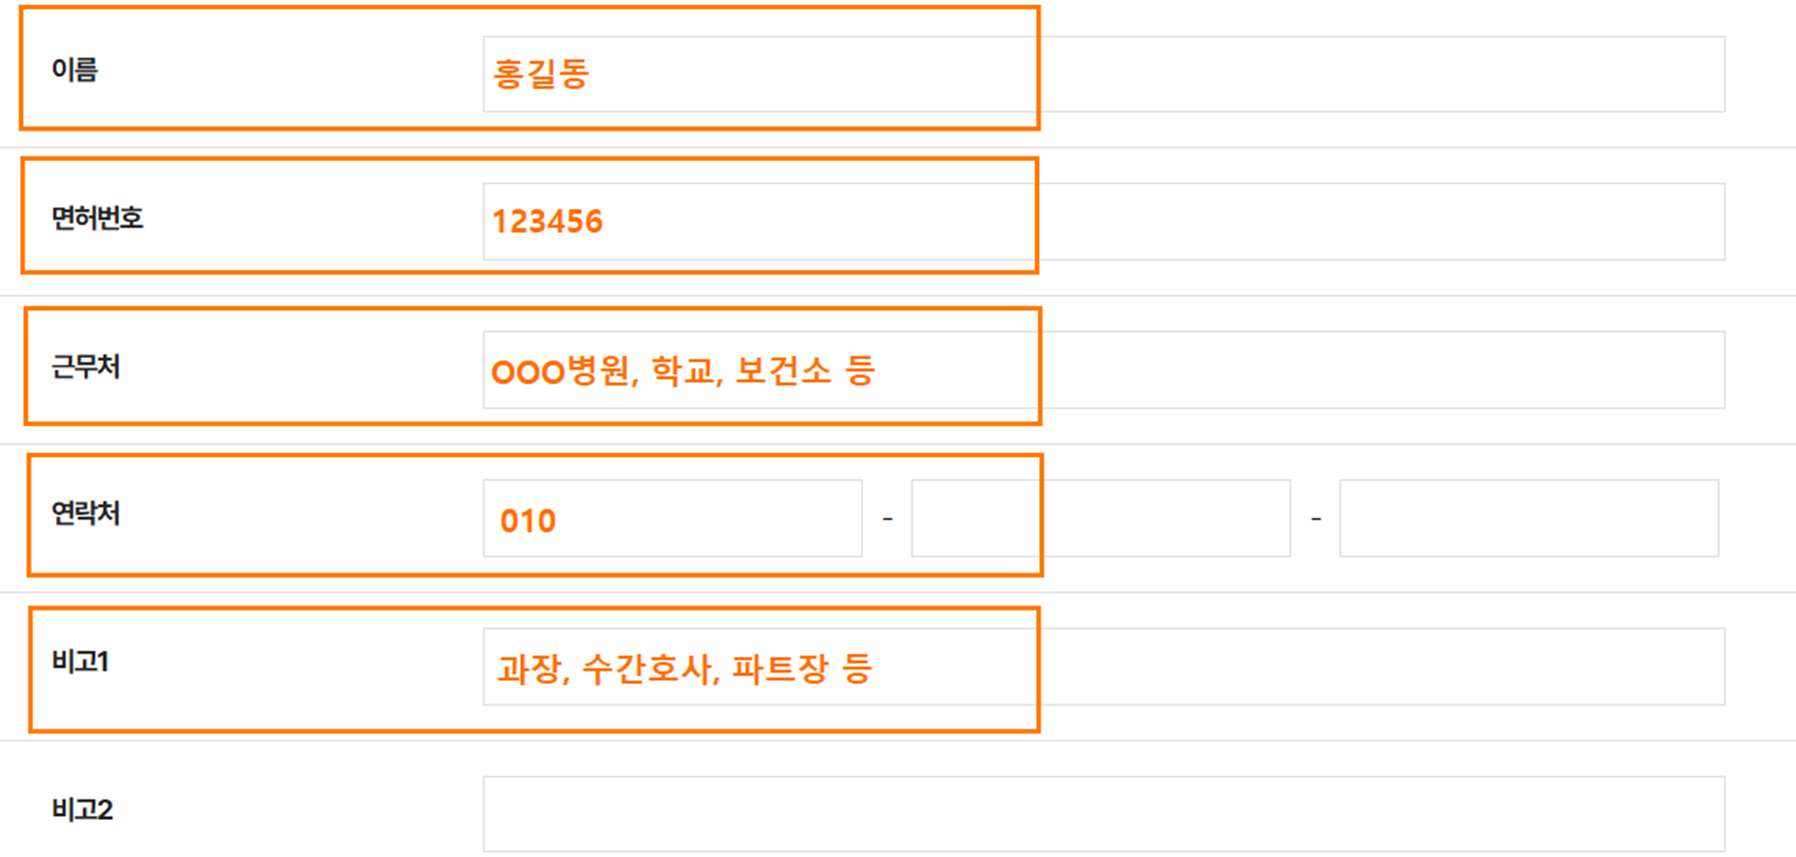Click the orange 홍길동 sample text
This screenshot has height=857, width=1796.
(x=541, y=74)
